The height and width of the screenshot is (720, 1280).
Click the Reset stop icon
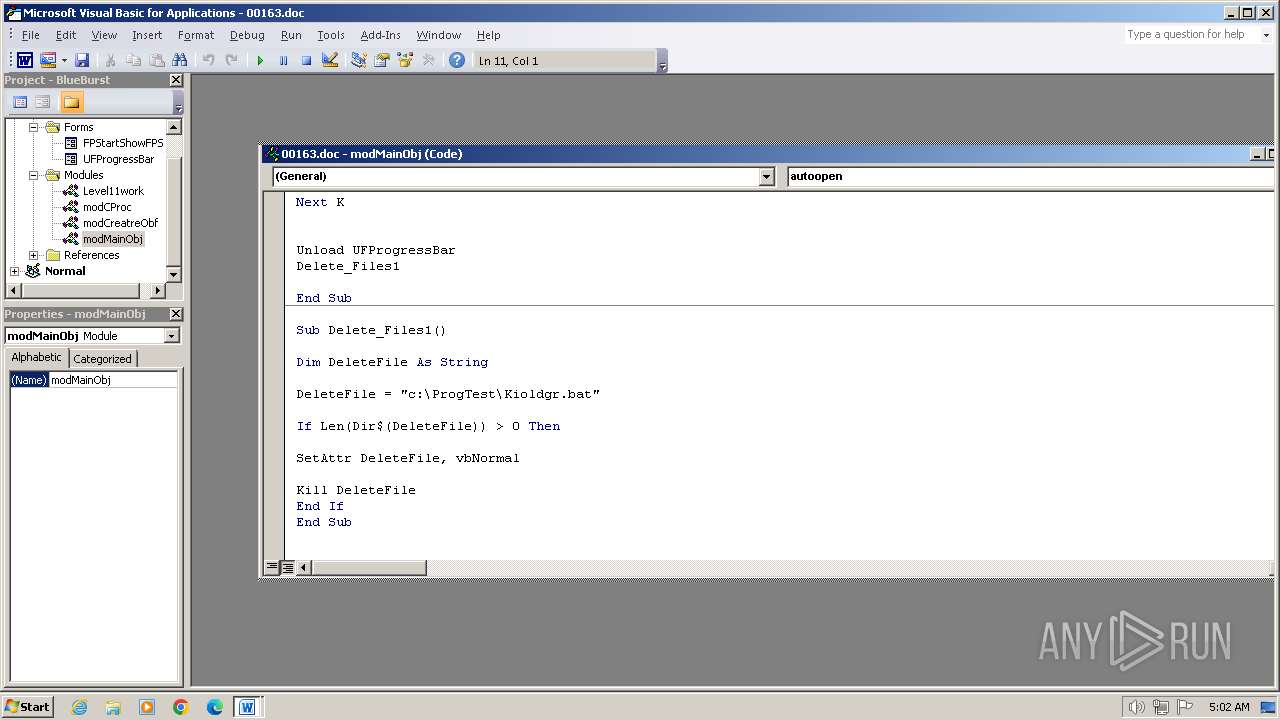click(x=306, y=61)
